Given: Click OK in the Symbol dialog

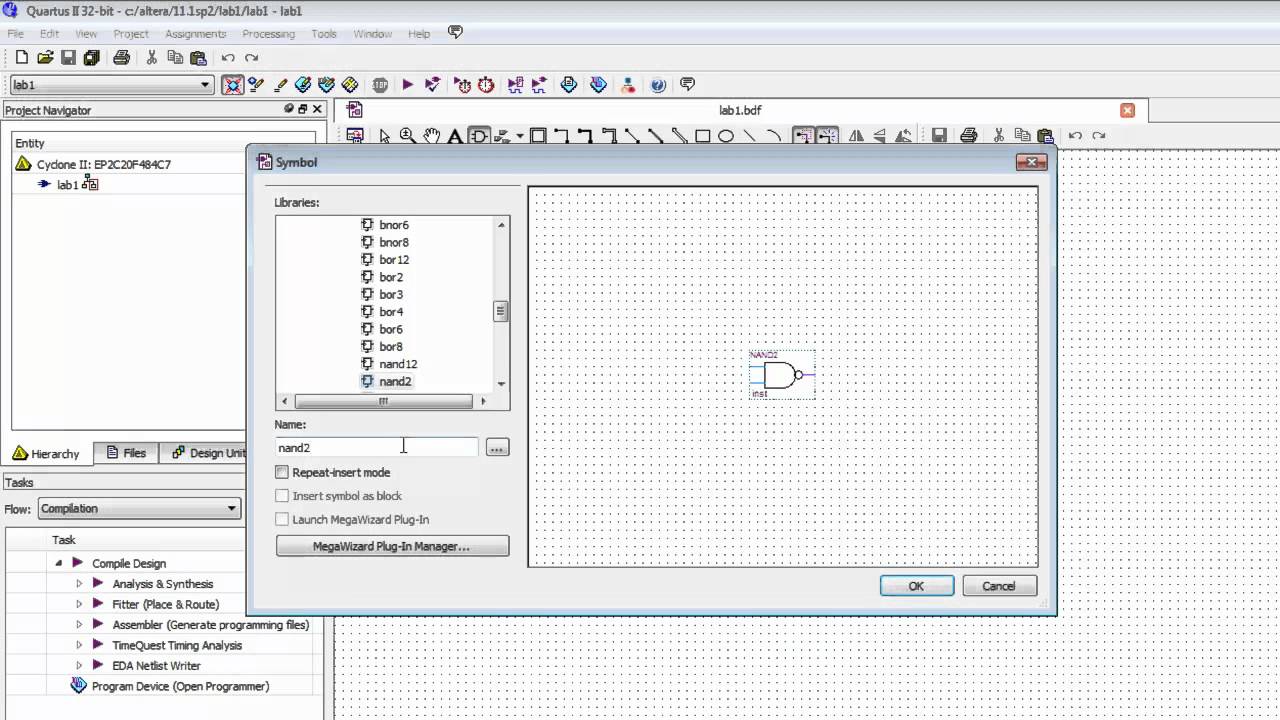Looking at the screenshot, I should pyautogui.click(x=916, y=586).
